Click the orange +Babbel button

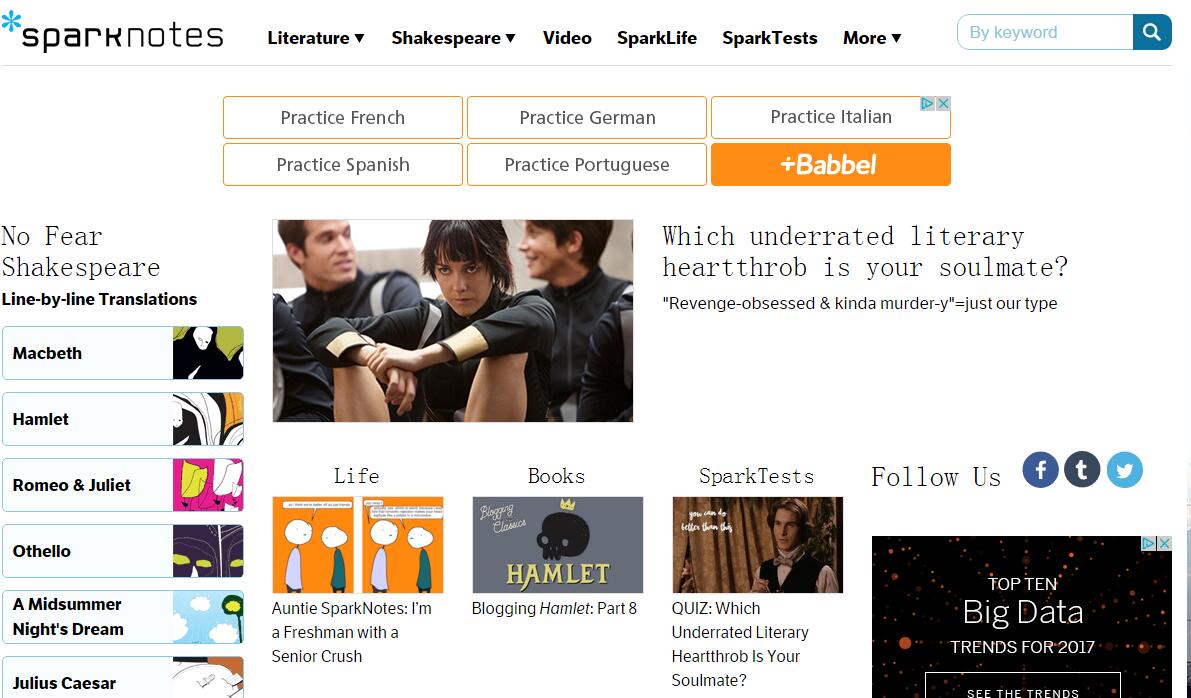[831, 165]
